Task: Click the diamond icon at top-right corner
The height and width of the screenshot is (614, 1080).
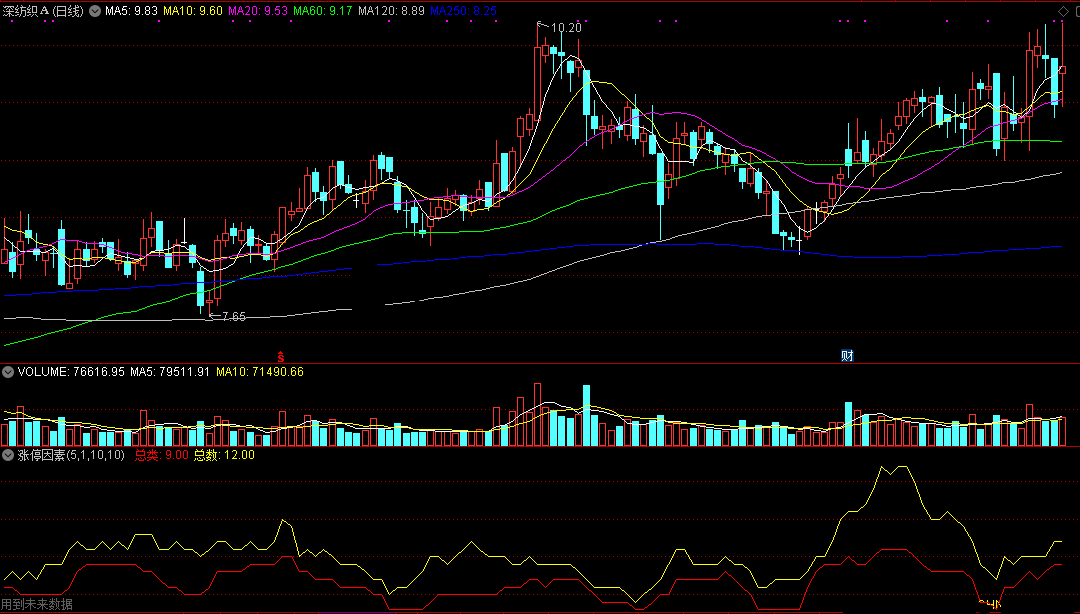Action: pos(1061,11)
